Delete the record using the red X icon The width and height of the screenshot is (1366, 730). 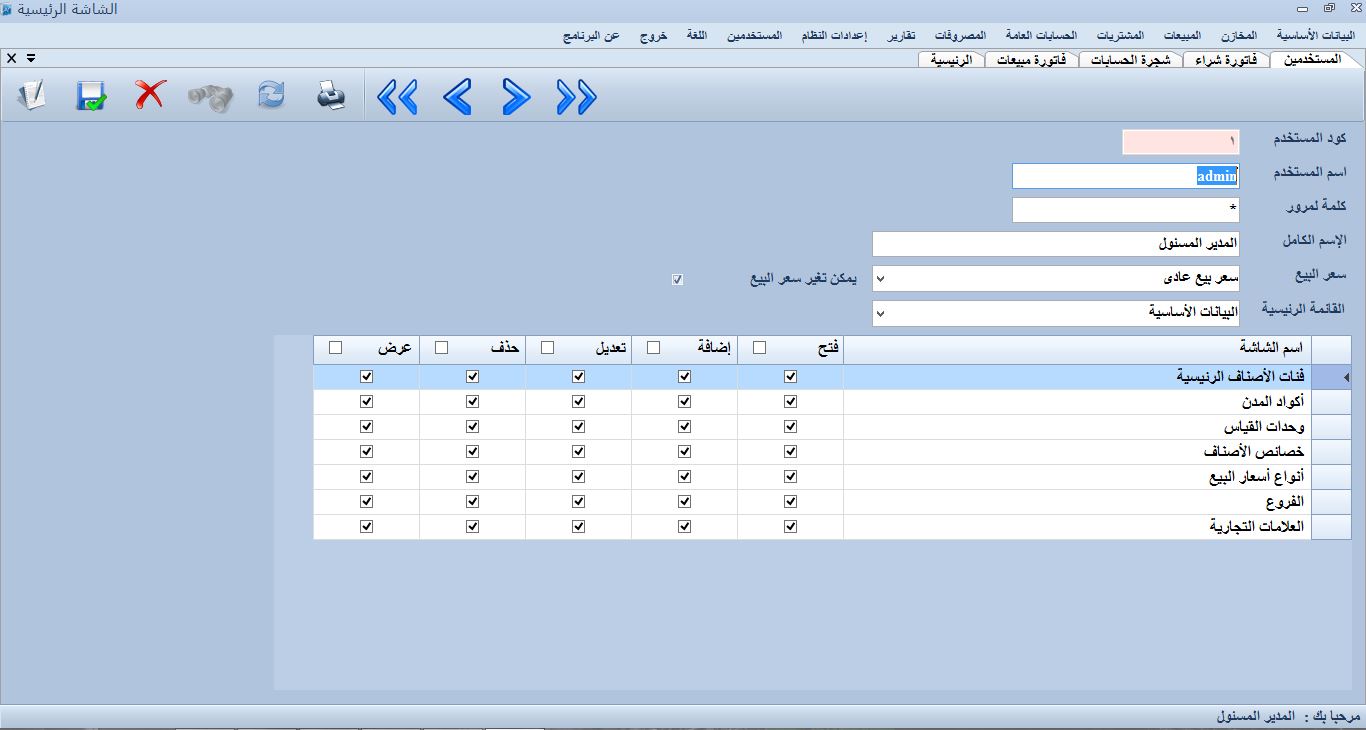coord(150,96)
